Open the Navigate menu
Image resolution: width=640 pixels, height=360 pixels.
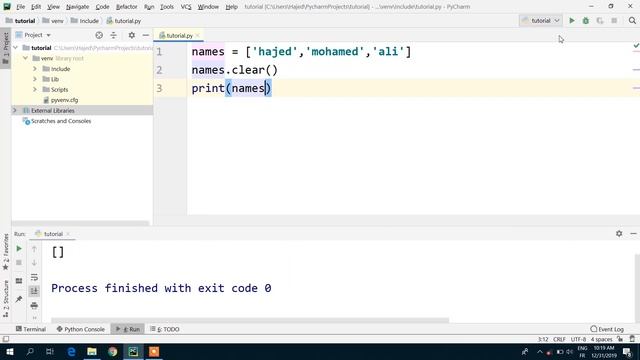[77, 7]
